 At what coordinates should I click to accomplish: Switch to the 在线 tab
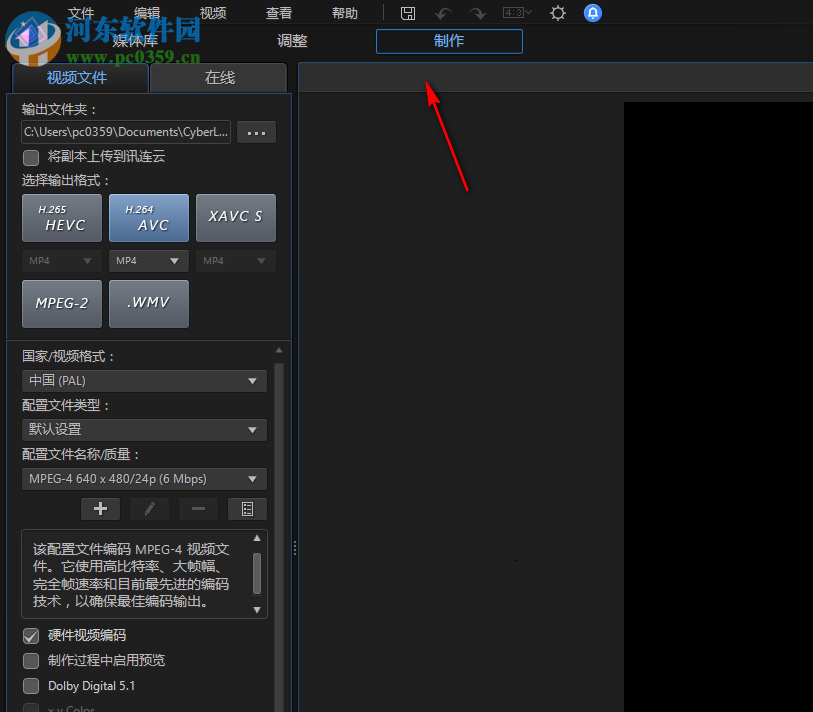pos(218,77)
